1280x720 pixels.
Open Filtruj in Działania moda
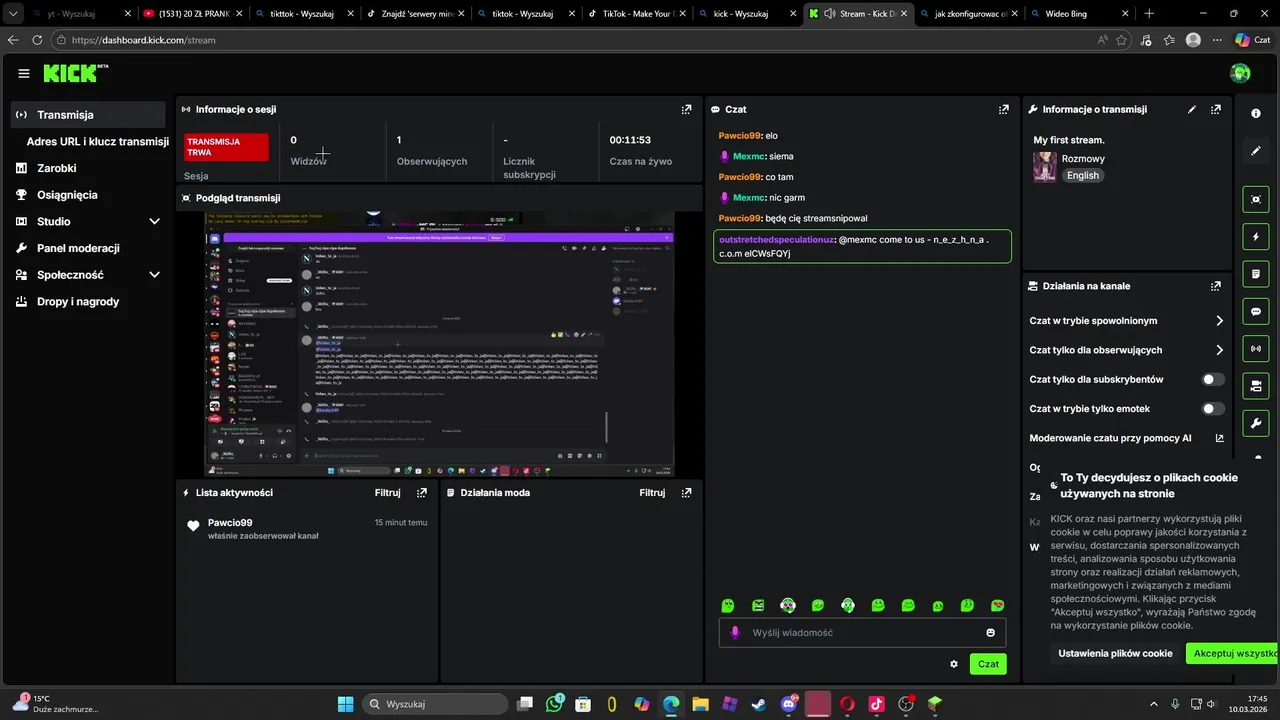(x=652, y=493)
